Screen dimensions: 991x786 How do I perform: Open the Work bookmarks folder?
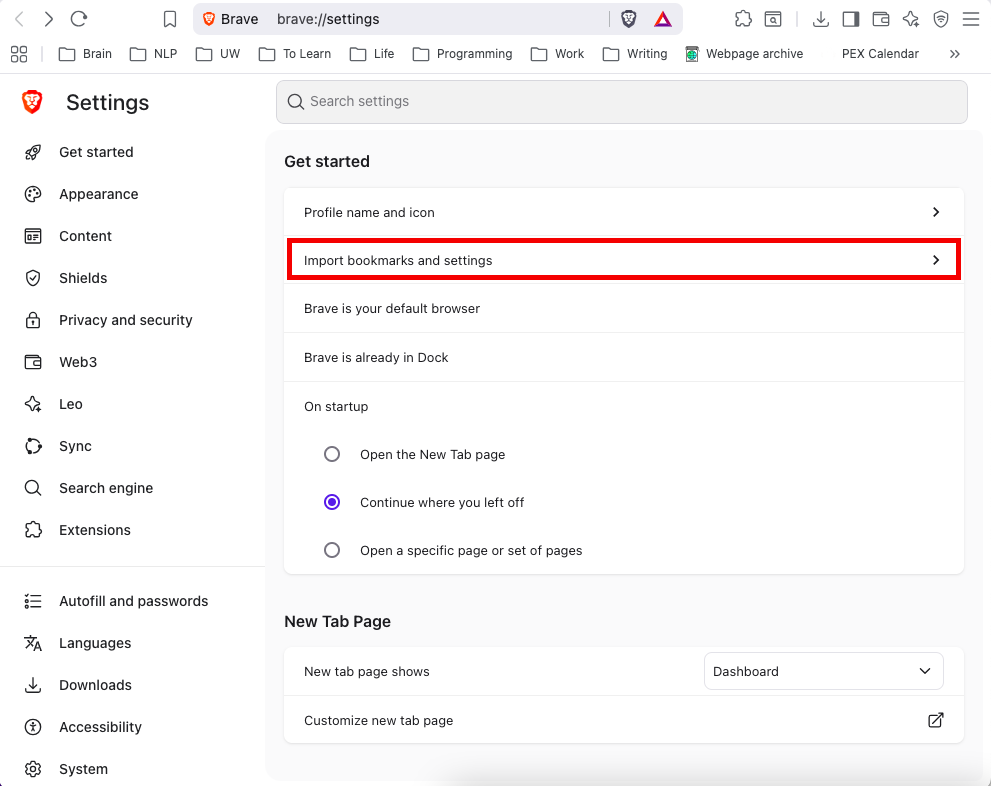[557, 54]
